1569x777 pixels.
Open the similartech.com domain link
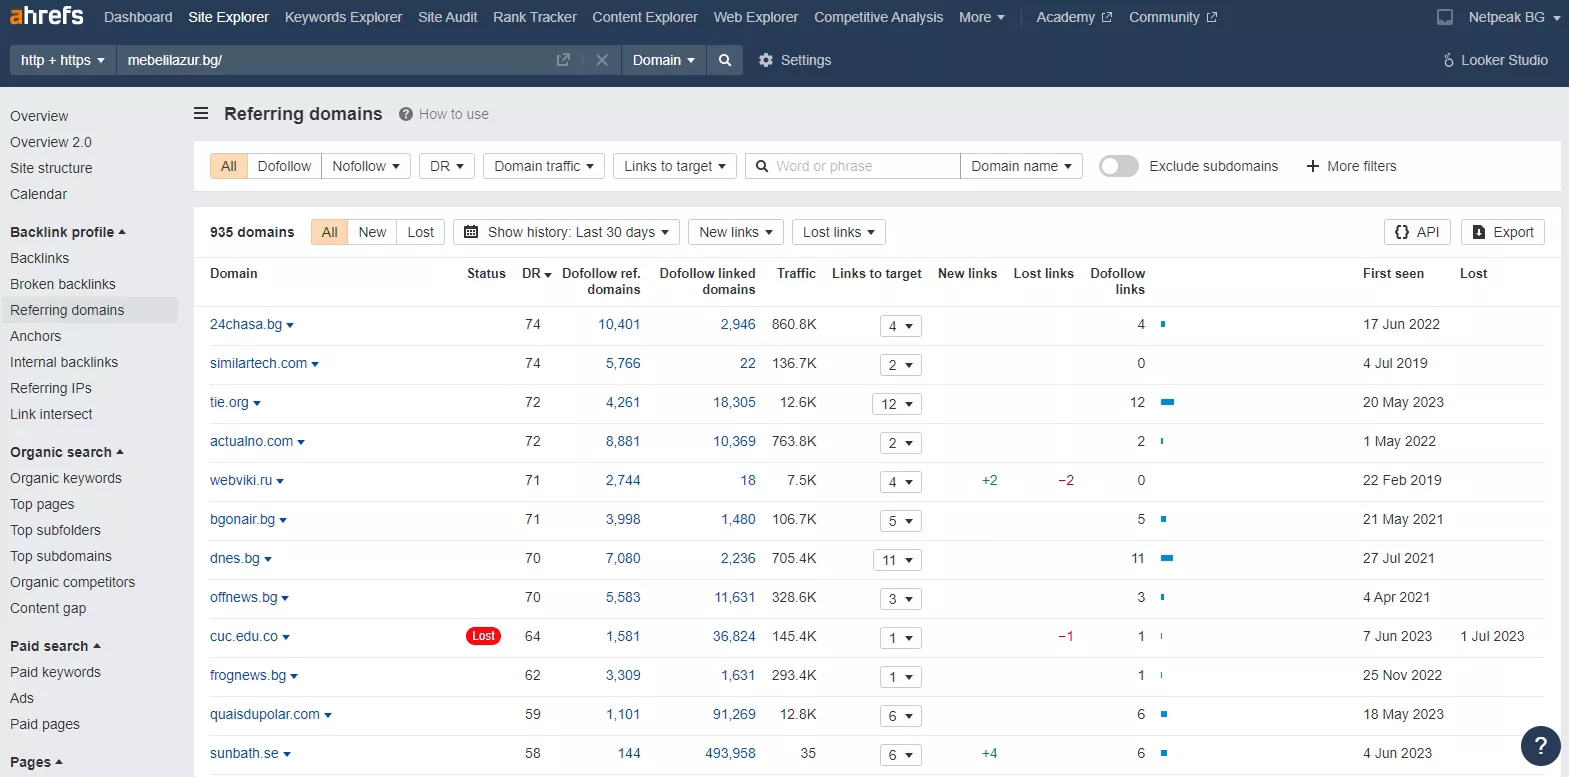259,363
